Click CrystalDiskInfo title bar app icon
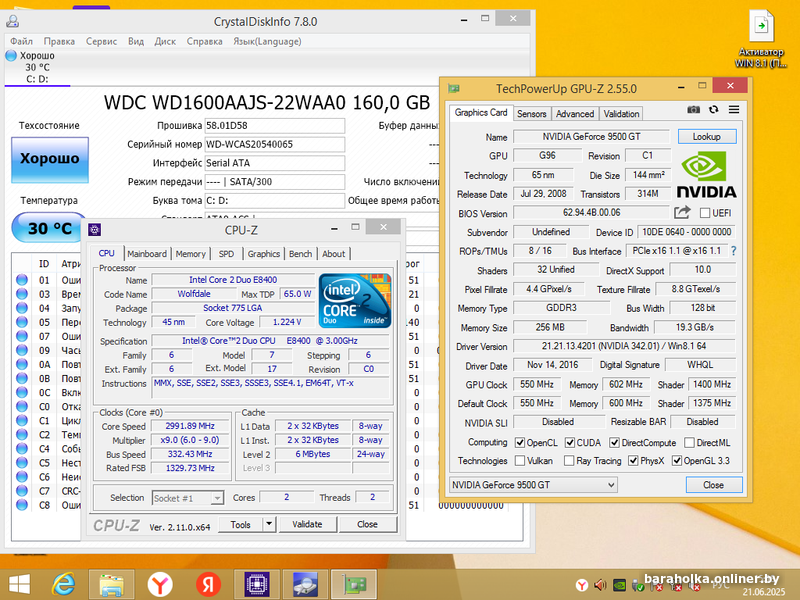Viewport: 800px width, 600px height. (13, 21)
